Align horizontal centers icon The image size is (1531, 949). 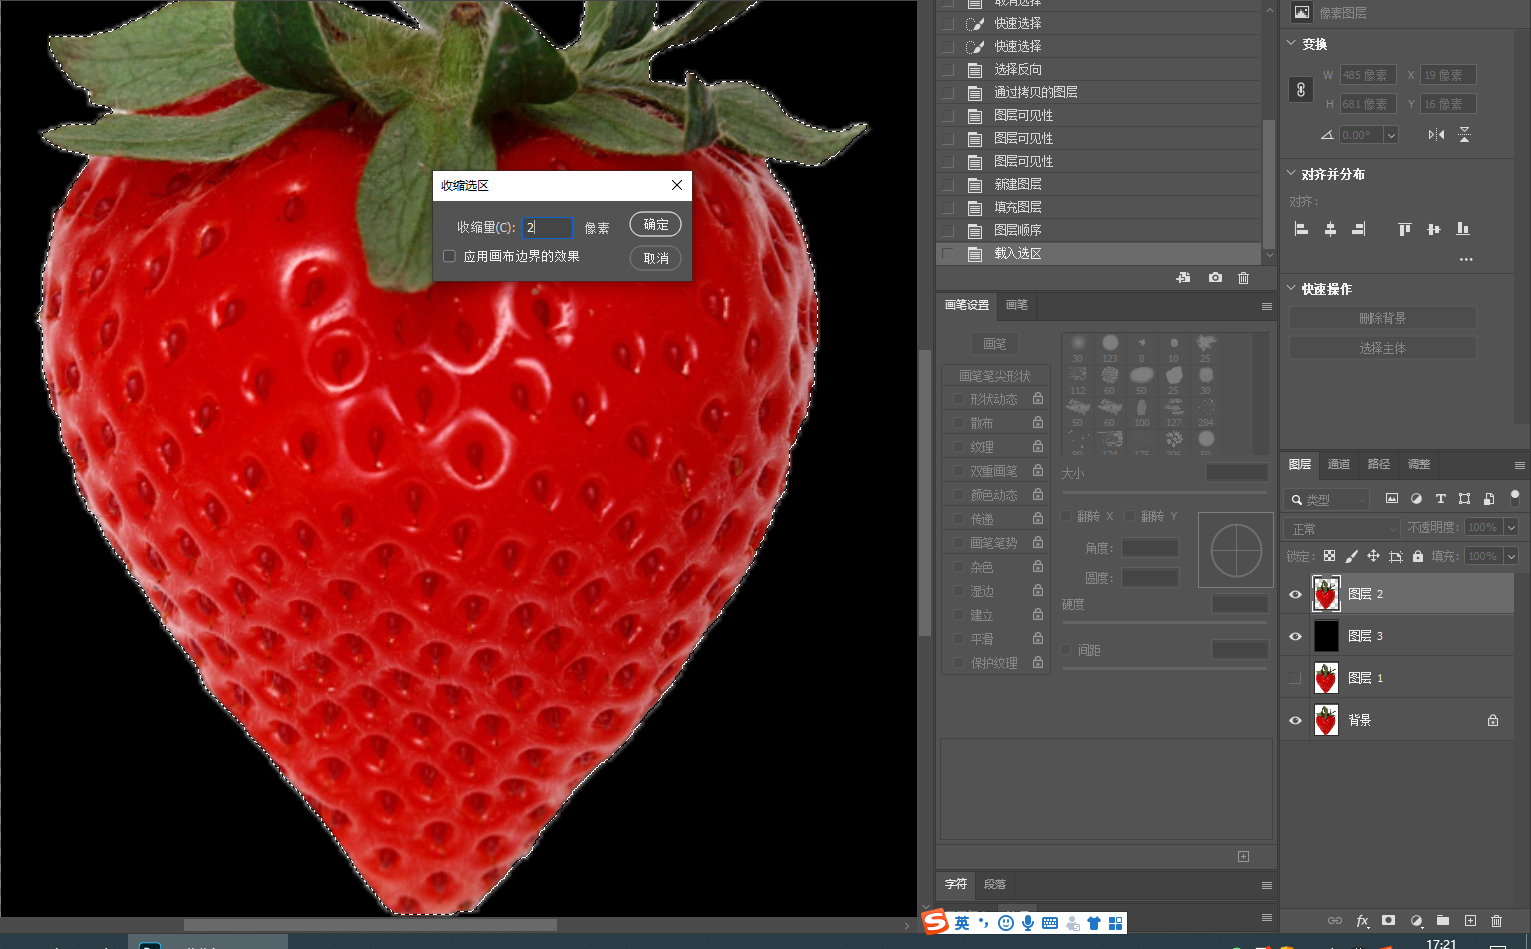coord(1330,229)
